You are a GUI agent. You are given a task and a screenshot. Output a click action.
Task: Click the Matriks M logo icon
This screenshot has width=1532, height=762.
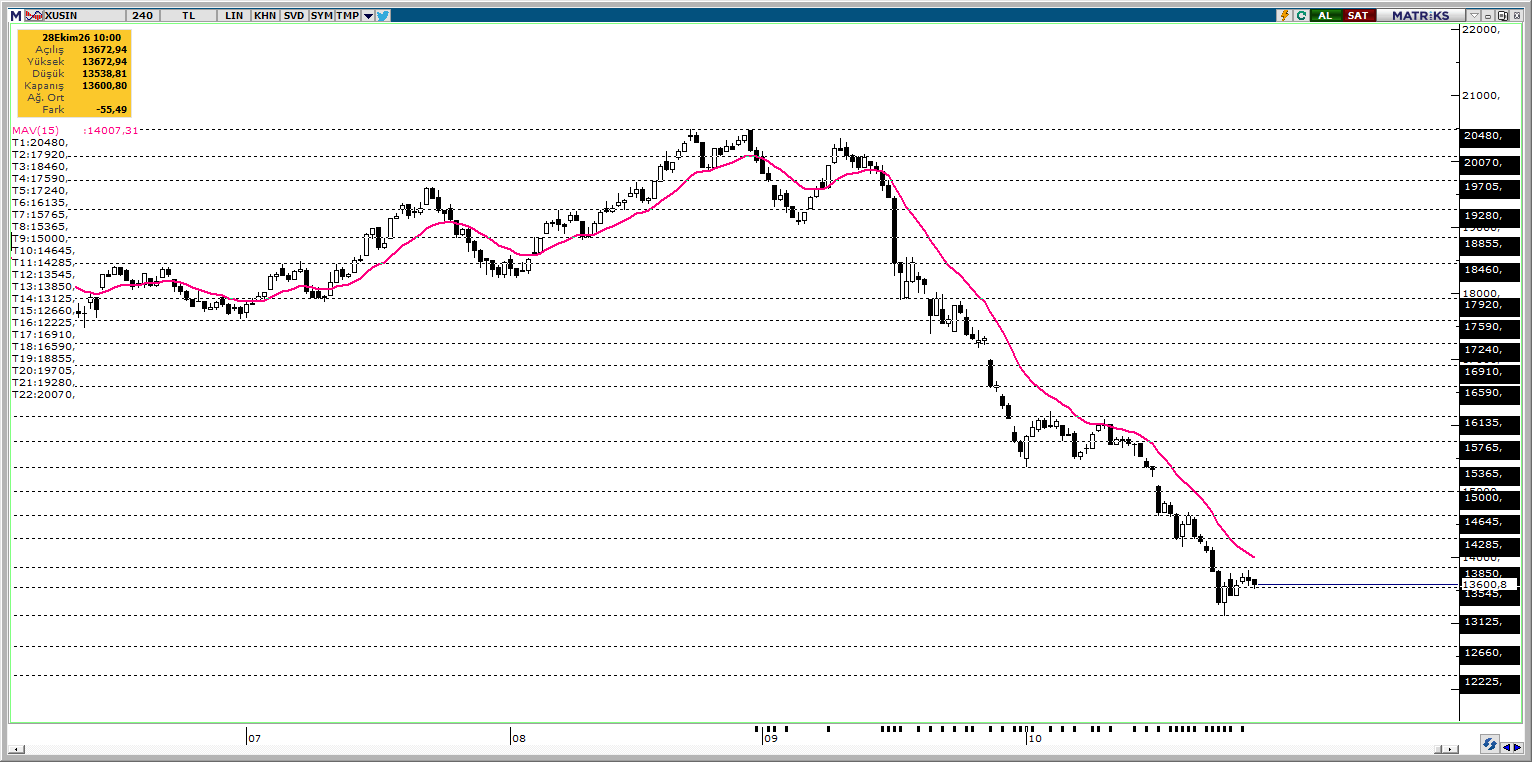16,16
